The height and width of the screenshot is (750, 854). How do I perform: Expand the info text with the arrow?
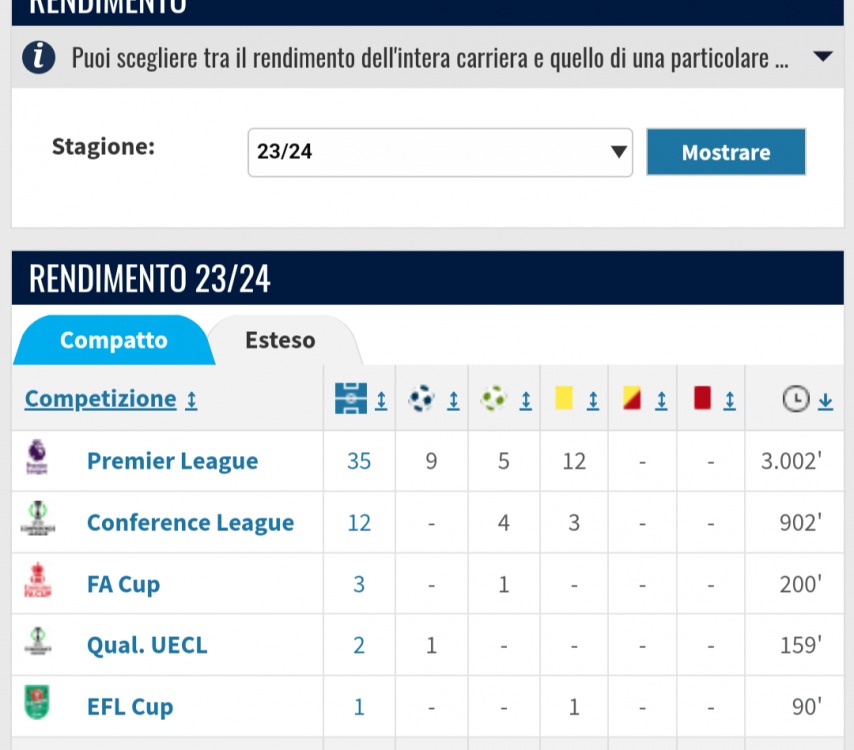[822, 56]
